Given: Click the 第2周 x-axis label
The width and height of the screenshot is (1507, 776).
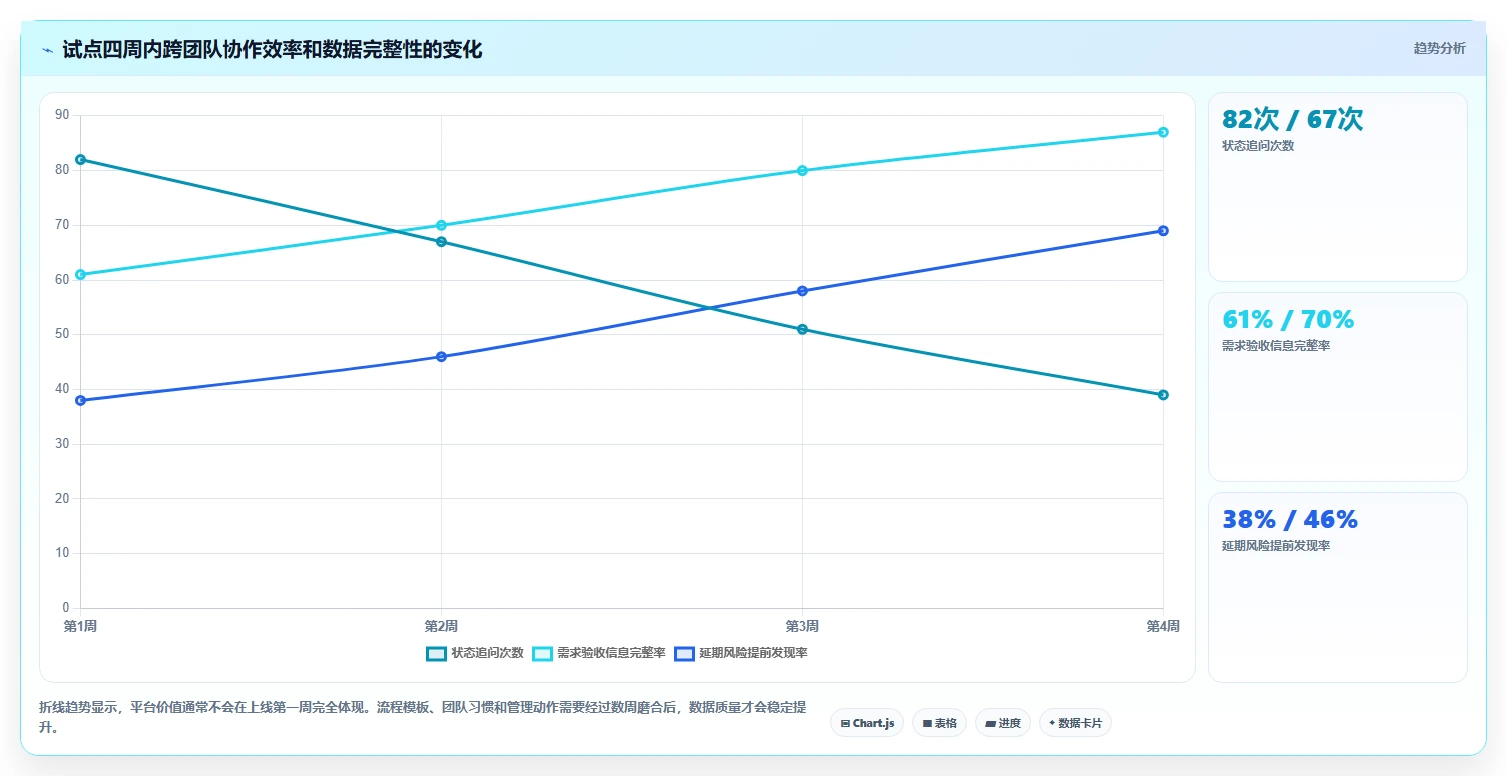Looking at the screenshot, I should tap(441, 627).
